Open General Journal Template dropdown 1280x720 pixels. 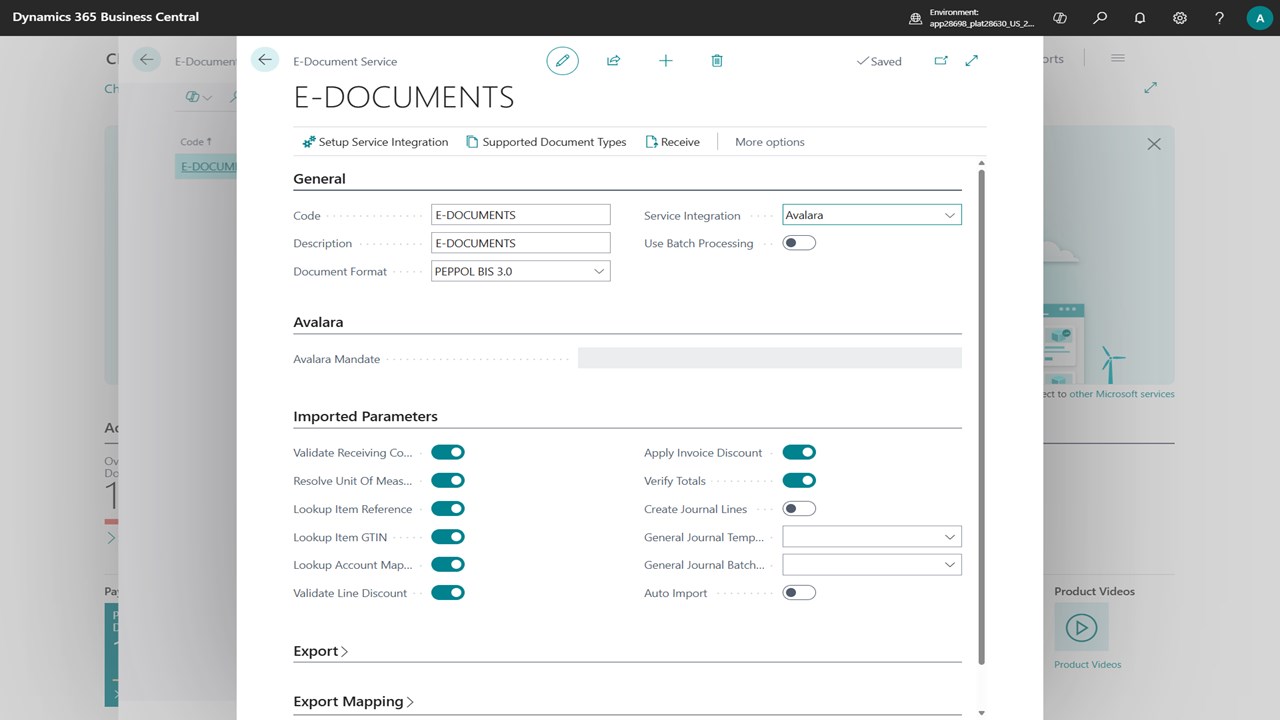point(949,537)
